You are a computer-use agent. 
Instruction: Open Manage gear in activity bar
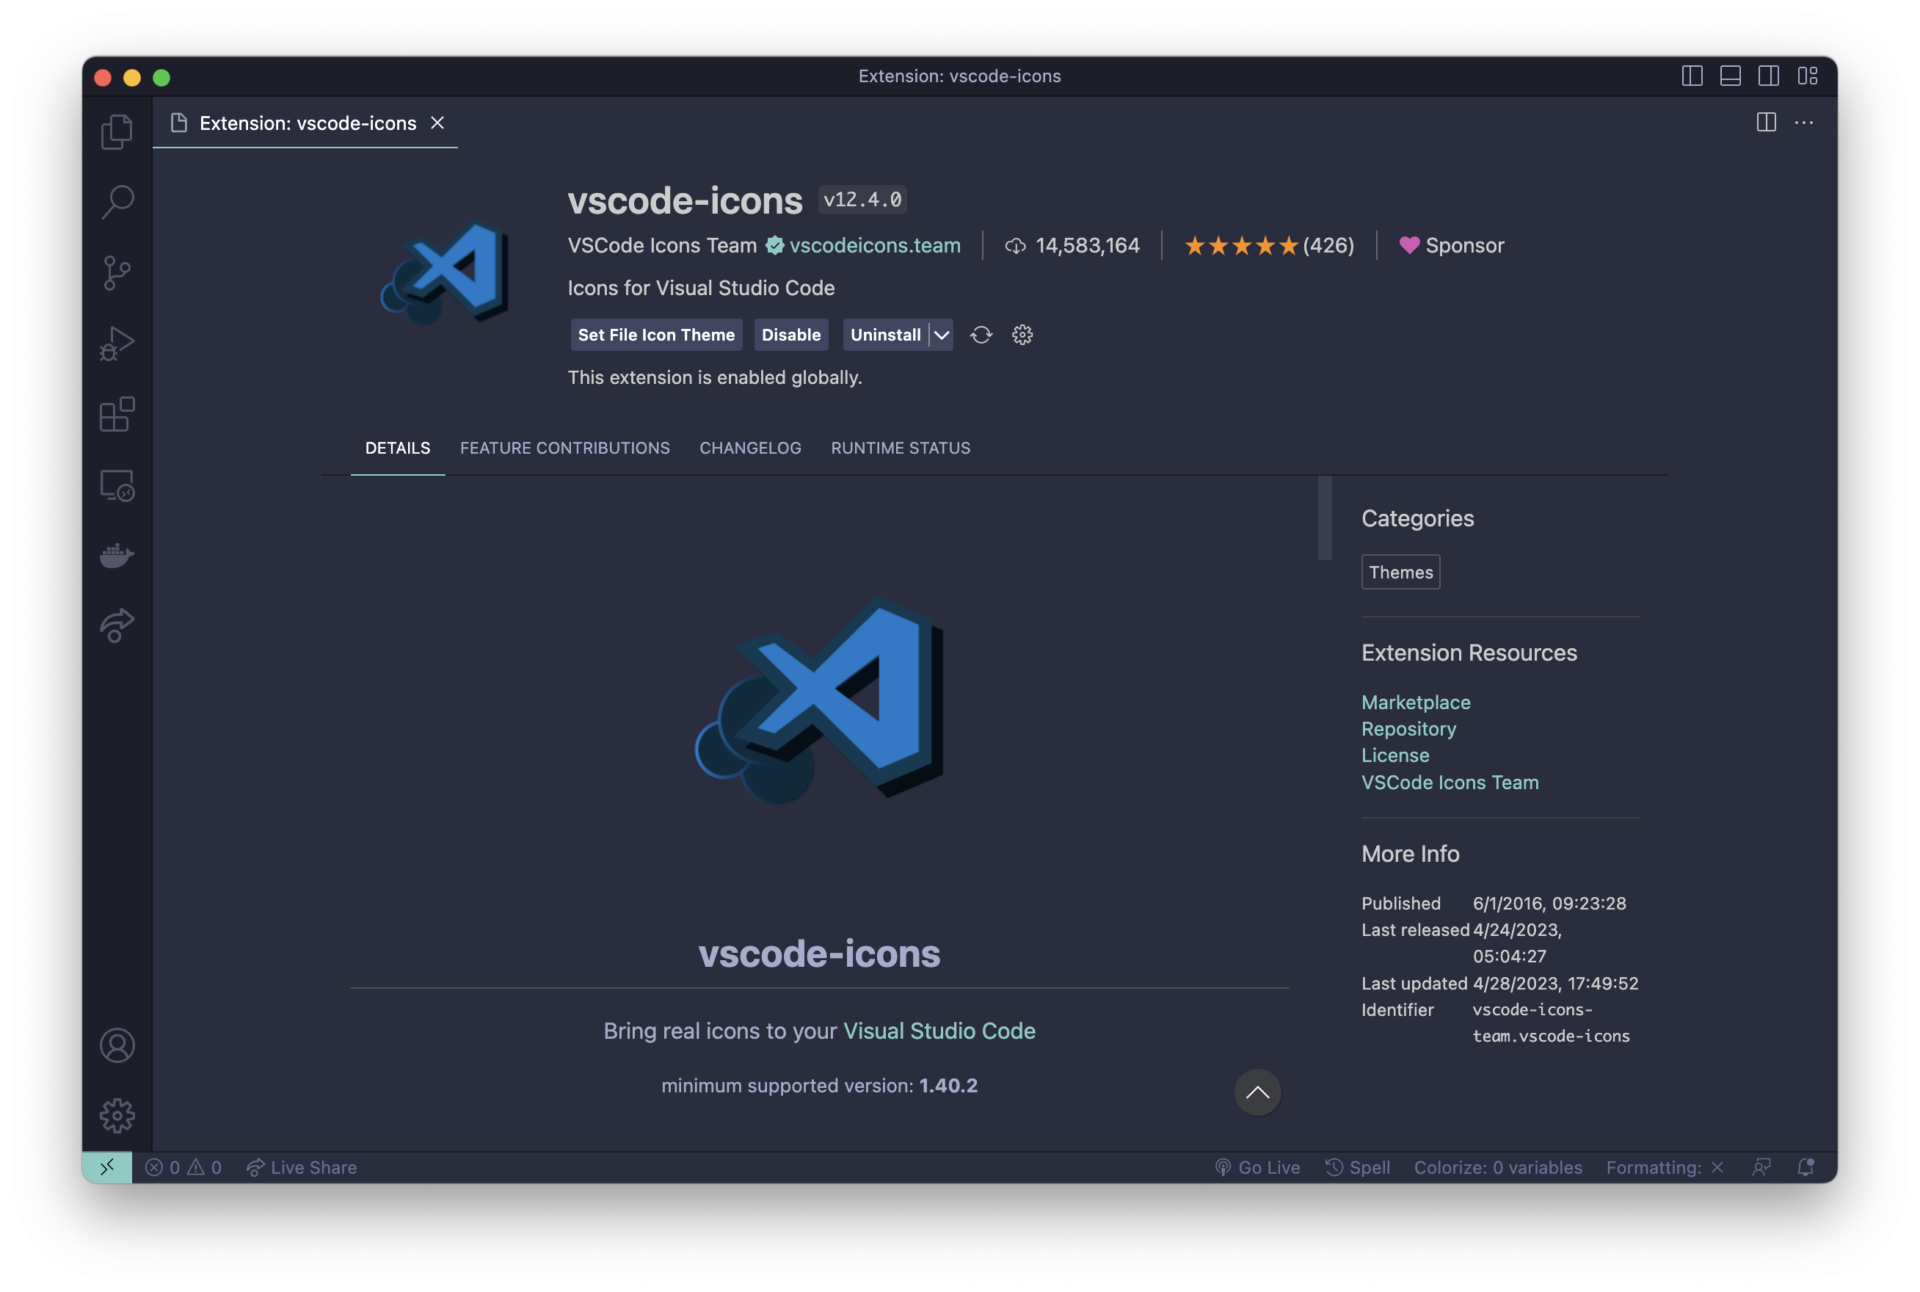[x=117, y=1115]
